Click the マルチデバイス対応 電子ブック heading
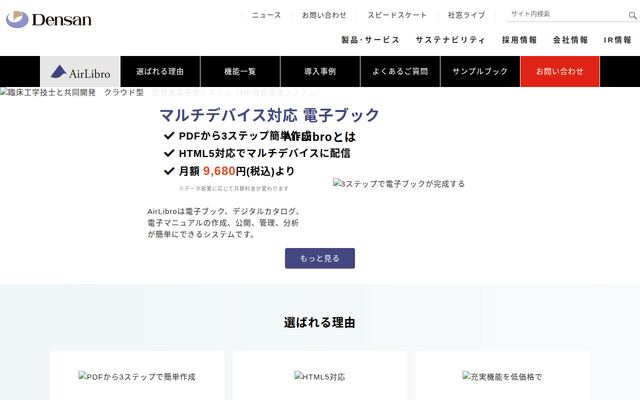This screenshot has width=640, height=400. coord(269,115)
